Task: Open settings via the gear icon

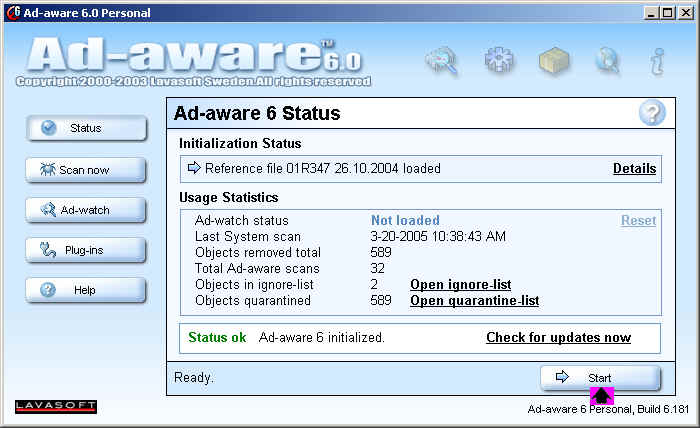Action: (499, 61)
